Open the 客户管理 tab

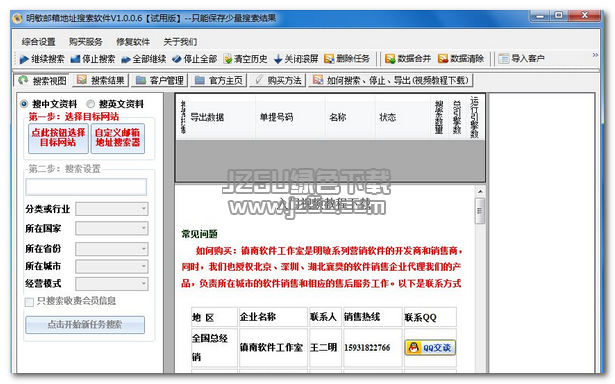click(x=159, y=80)
